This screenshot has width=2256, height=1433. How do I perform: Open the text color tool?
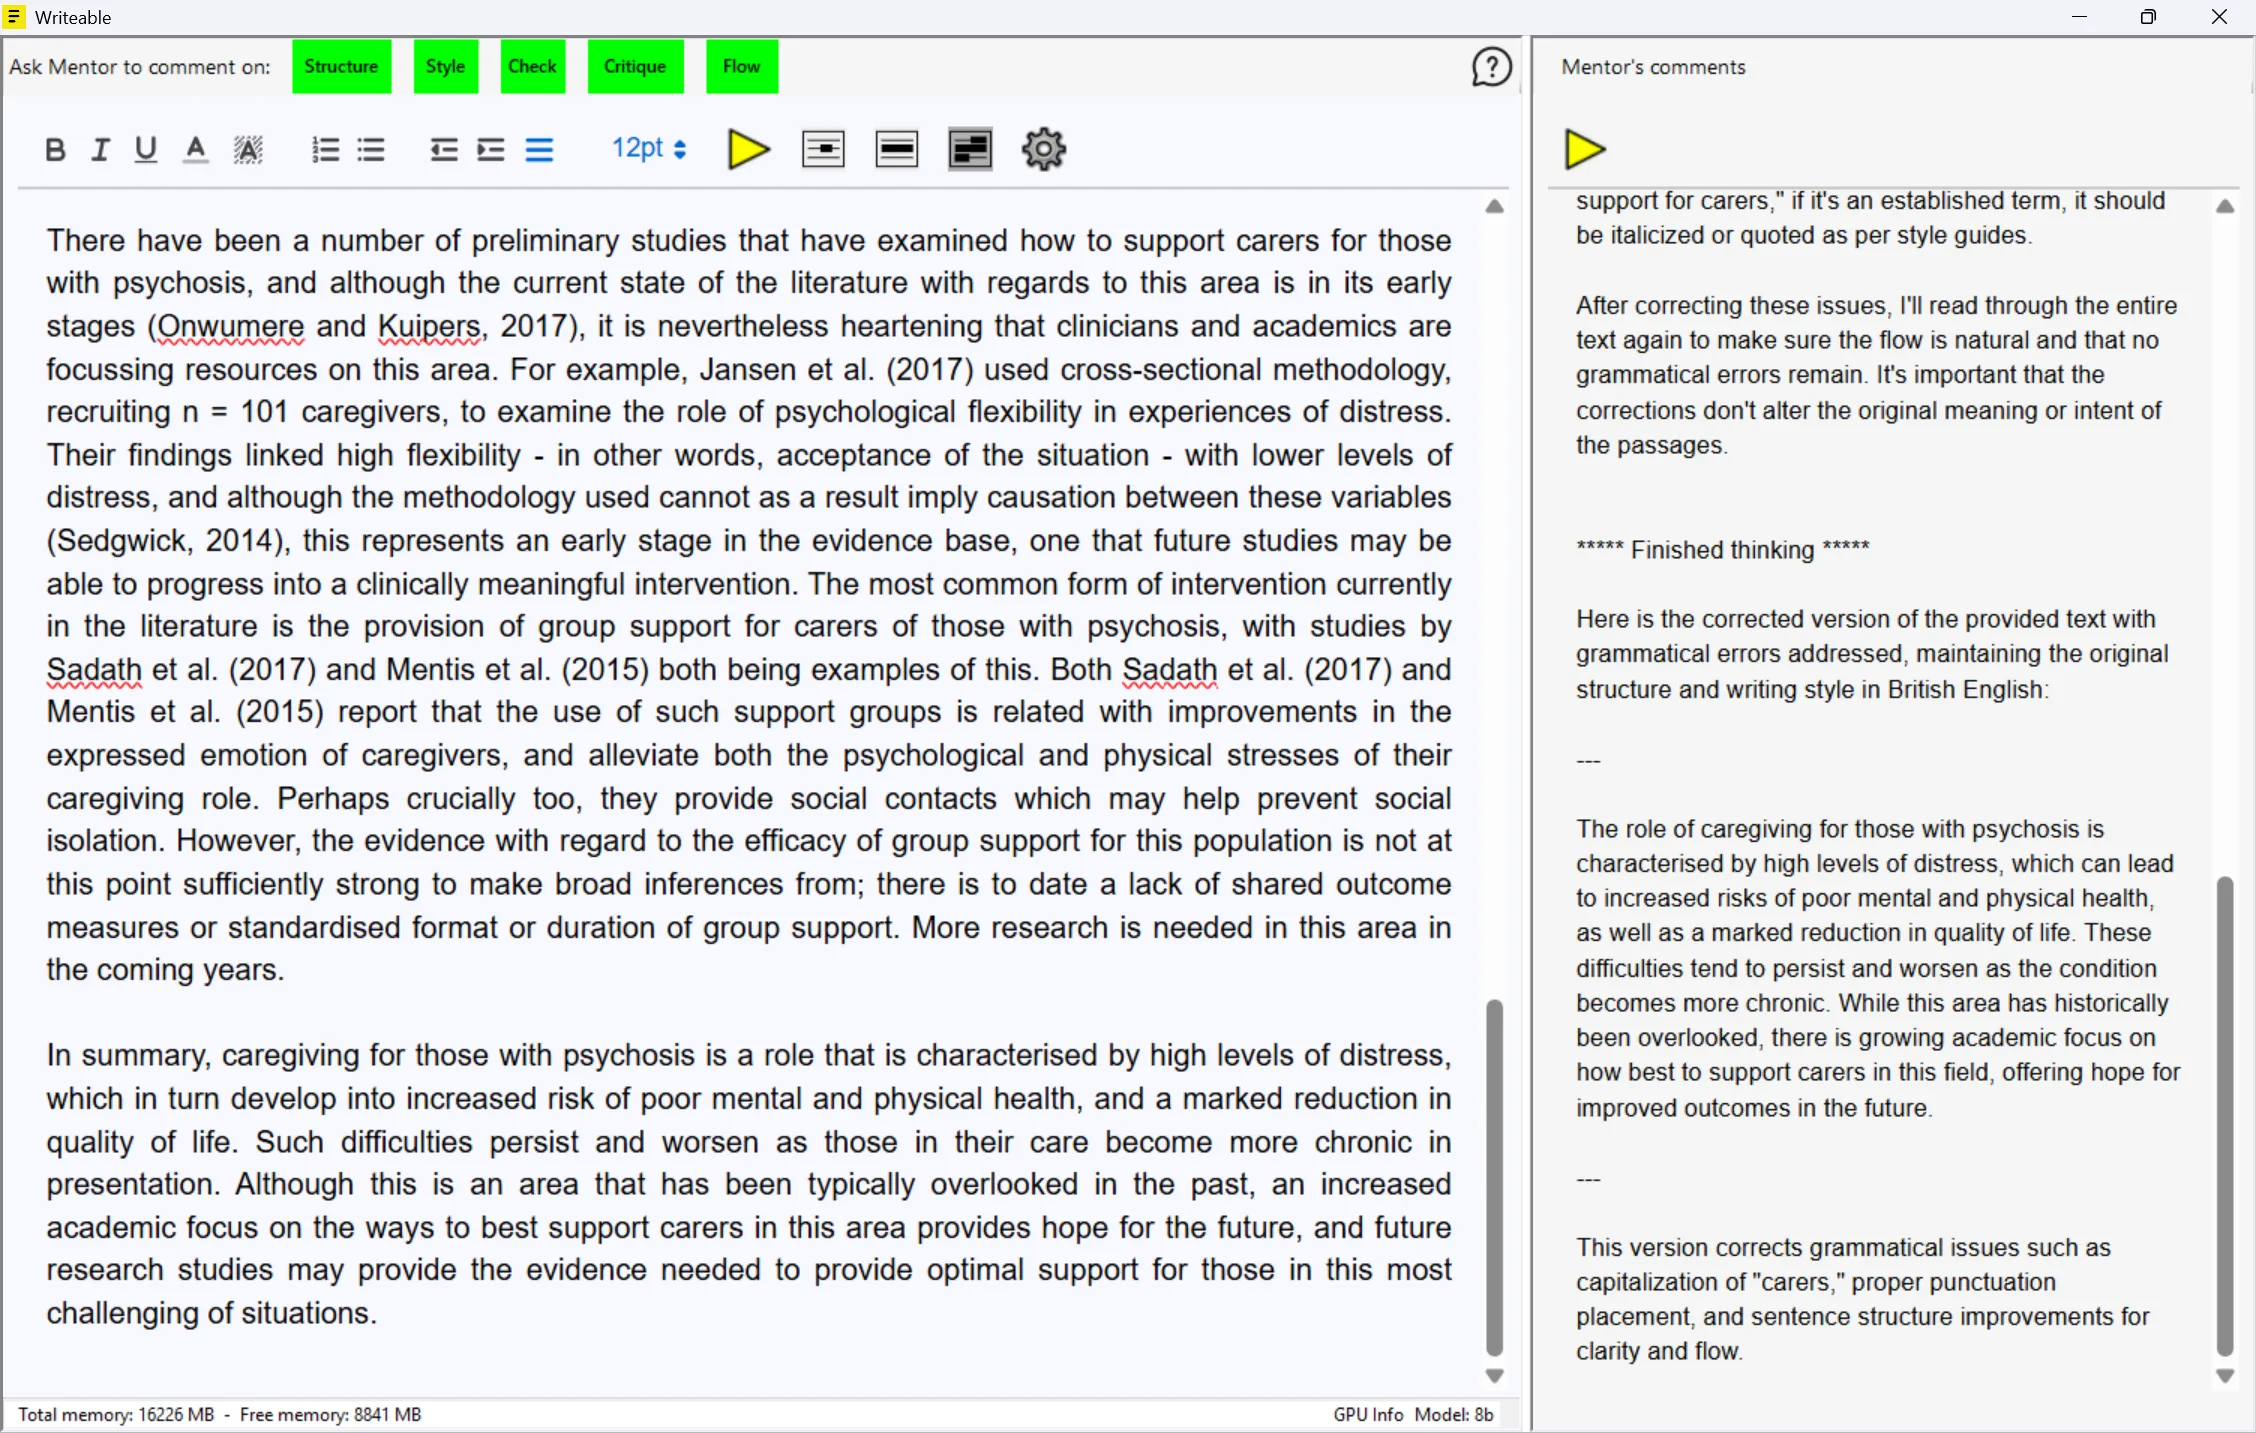(x=195, y=149)
